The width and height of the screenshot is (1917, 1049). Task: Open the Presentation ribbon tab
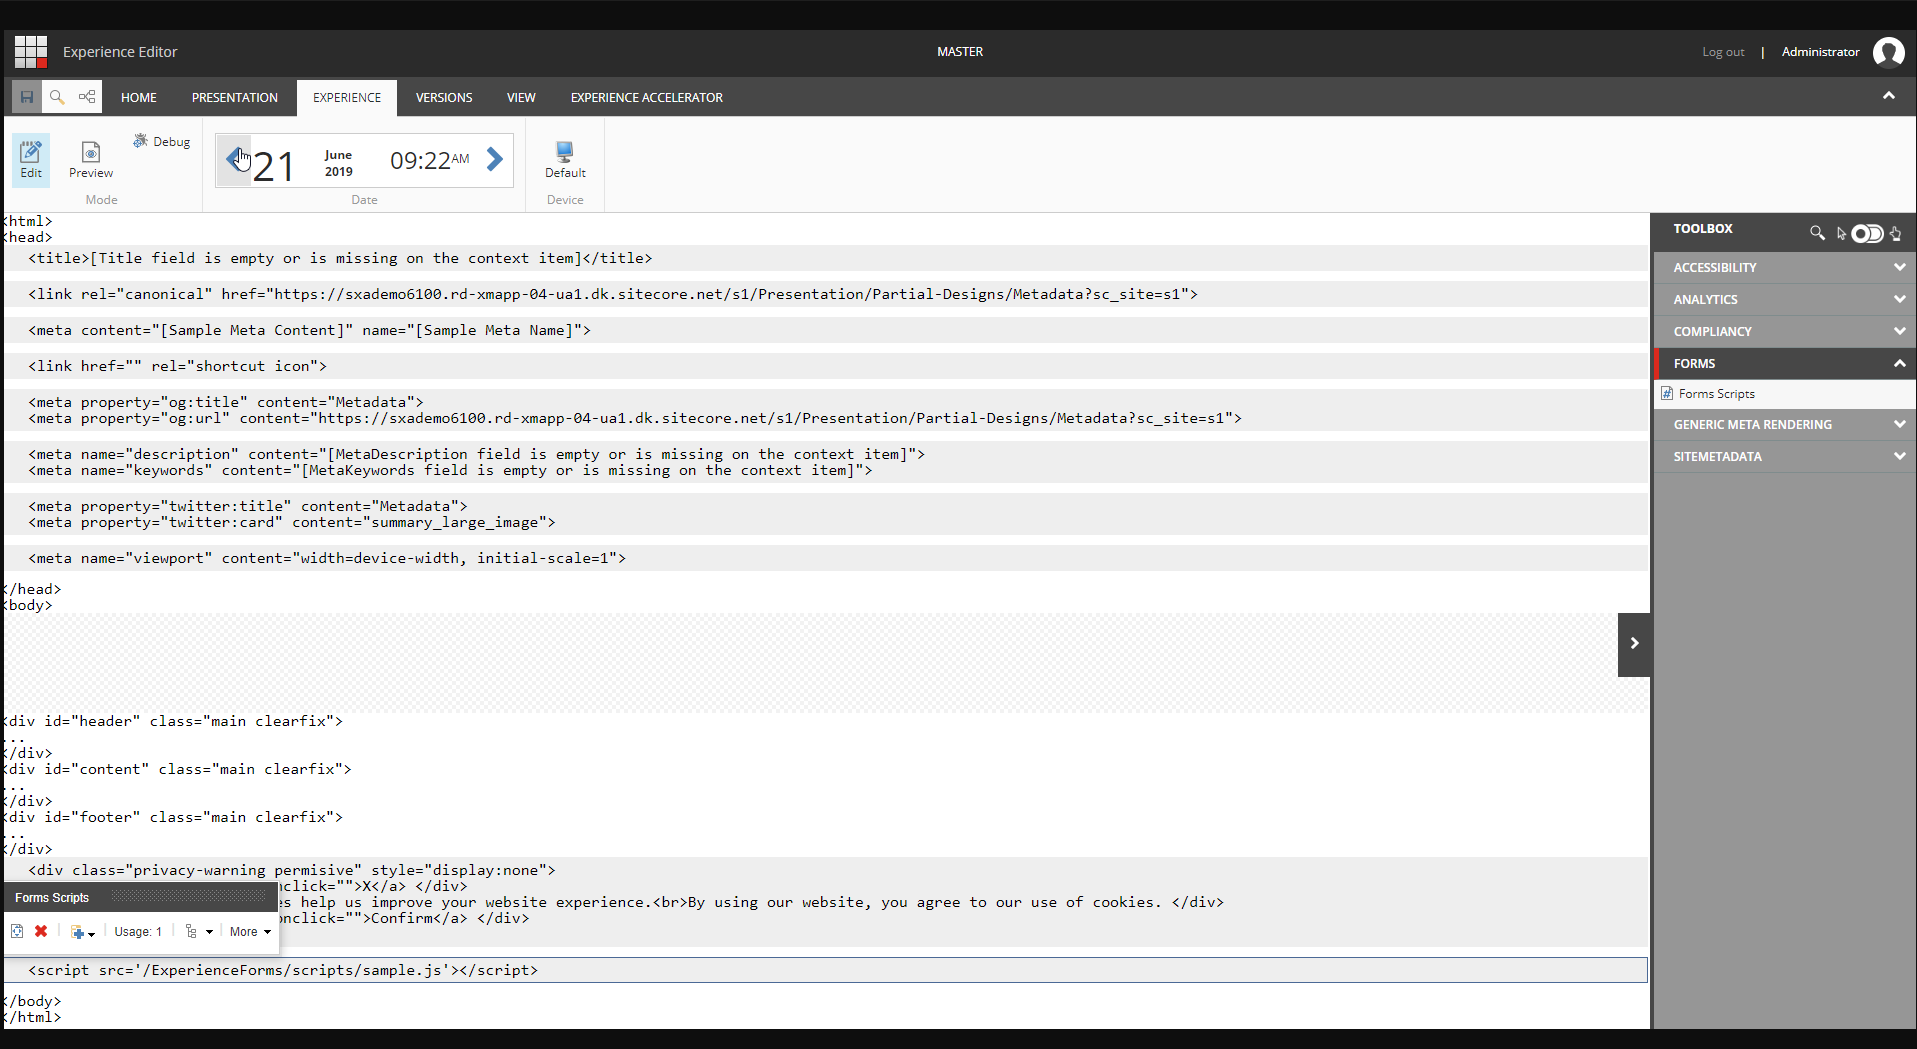tap(235, 98)
